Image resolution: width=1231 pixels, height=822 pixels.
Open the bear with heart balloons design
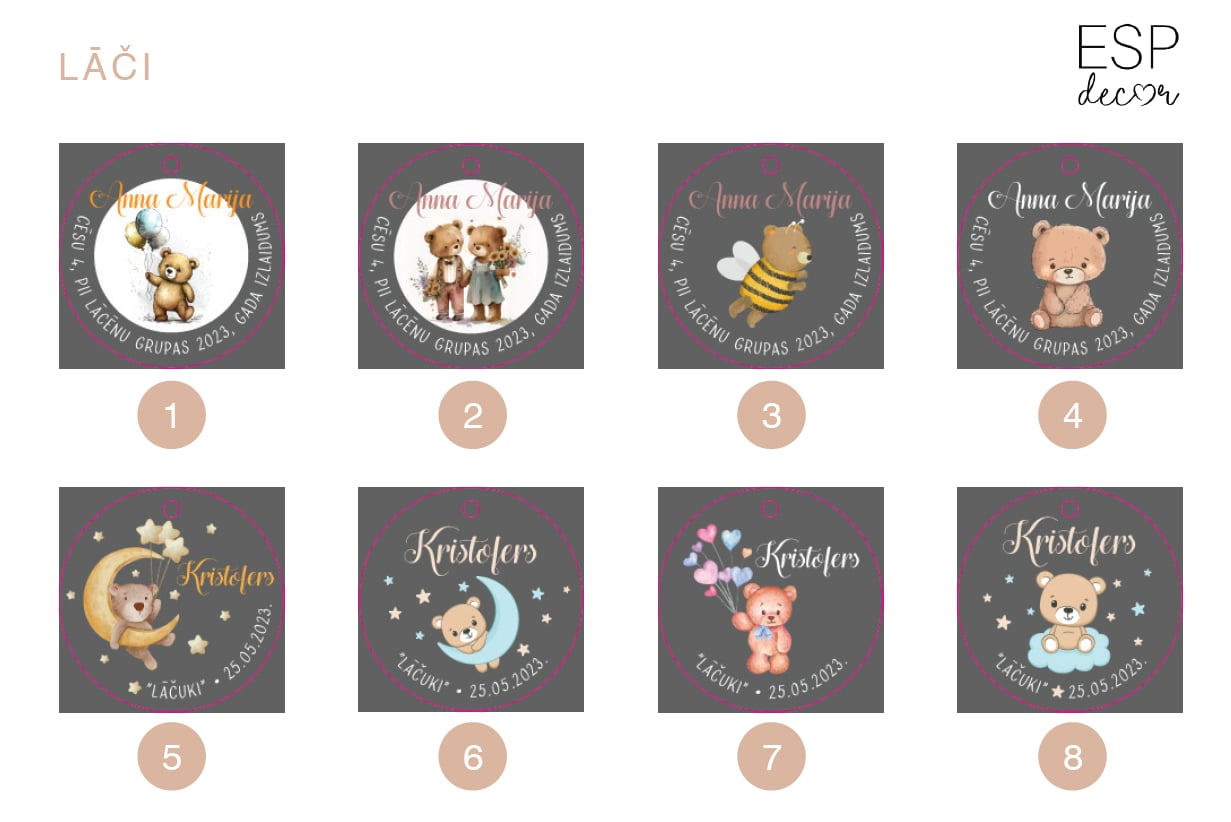coord(771,600)
